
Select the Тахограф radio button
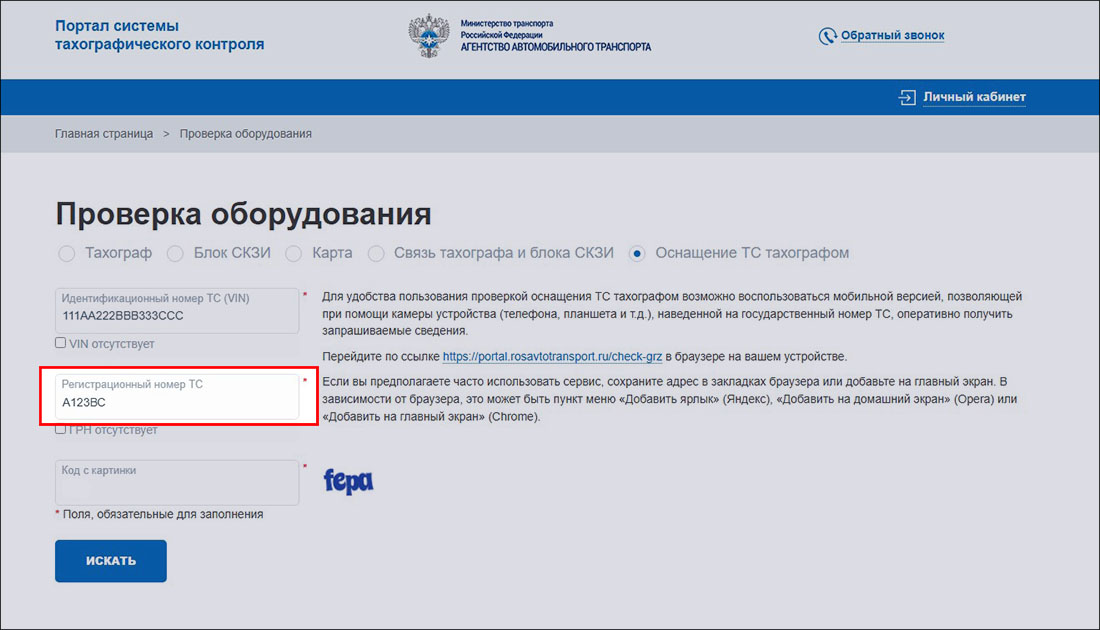(x=66, y=254)
